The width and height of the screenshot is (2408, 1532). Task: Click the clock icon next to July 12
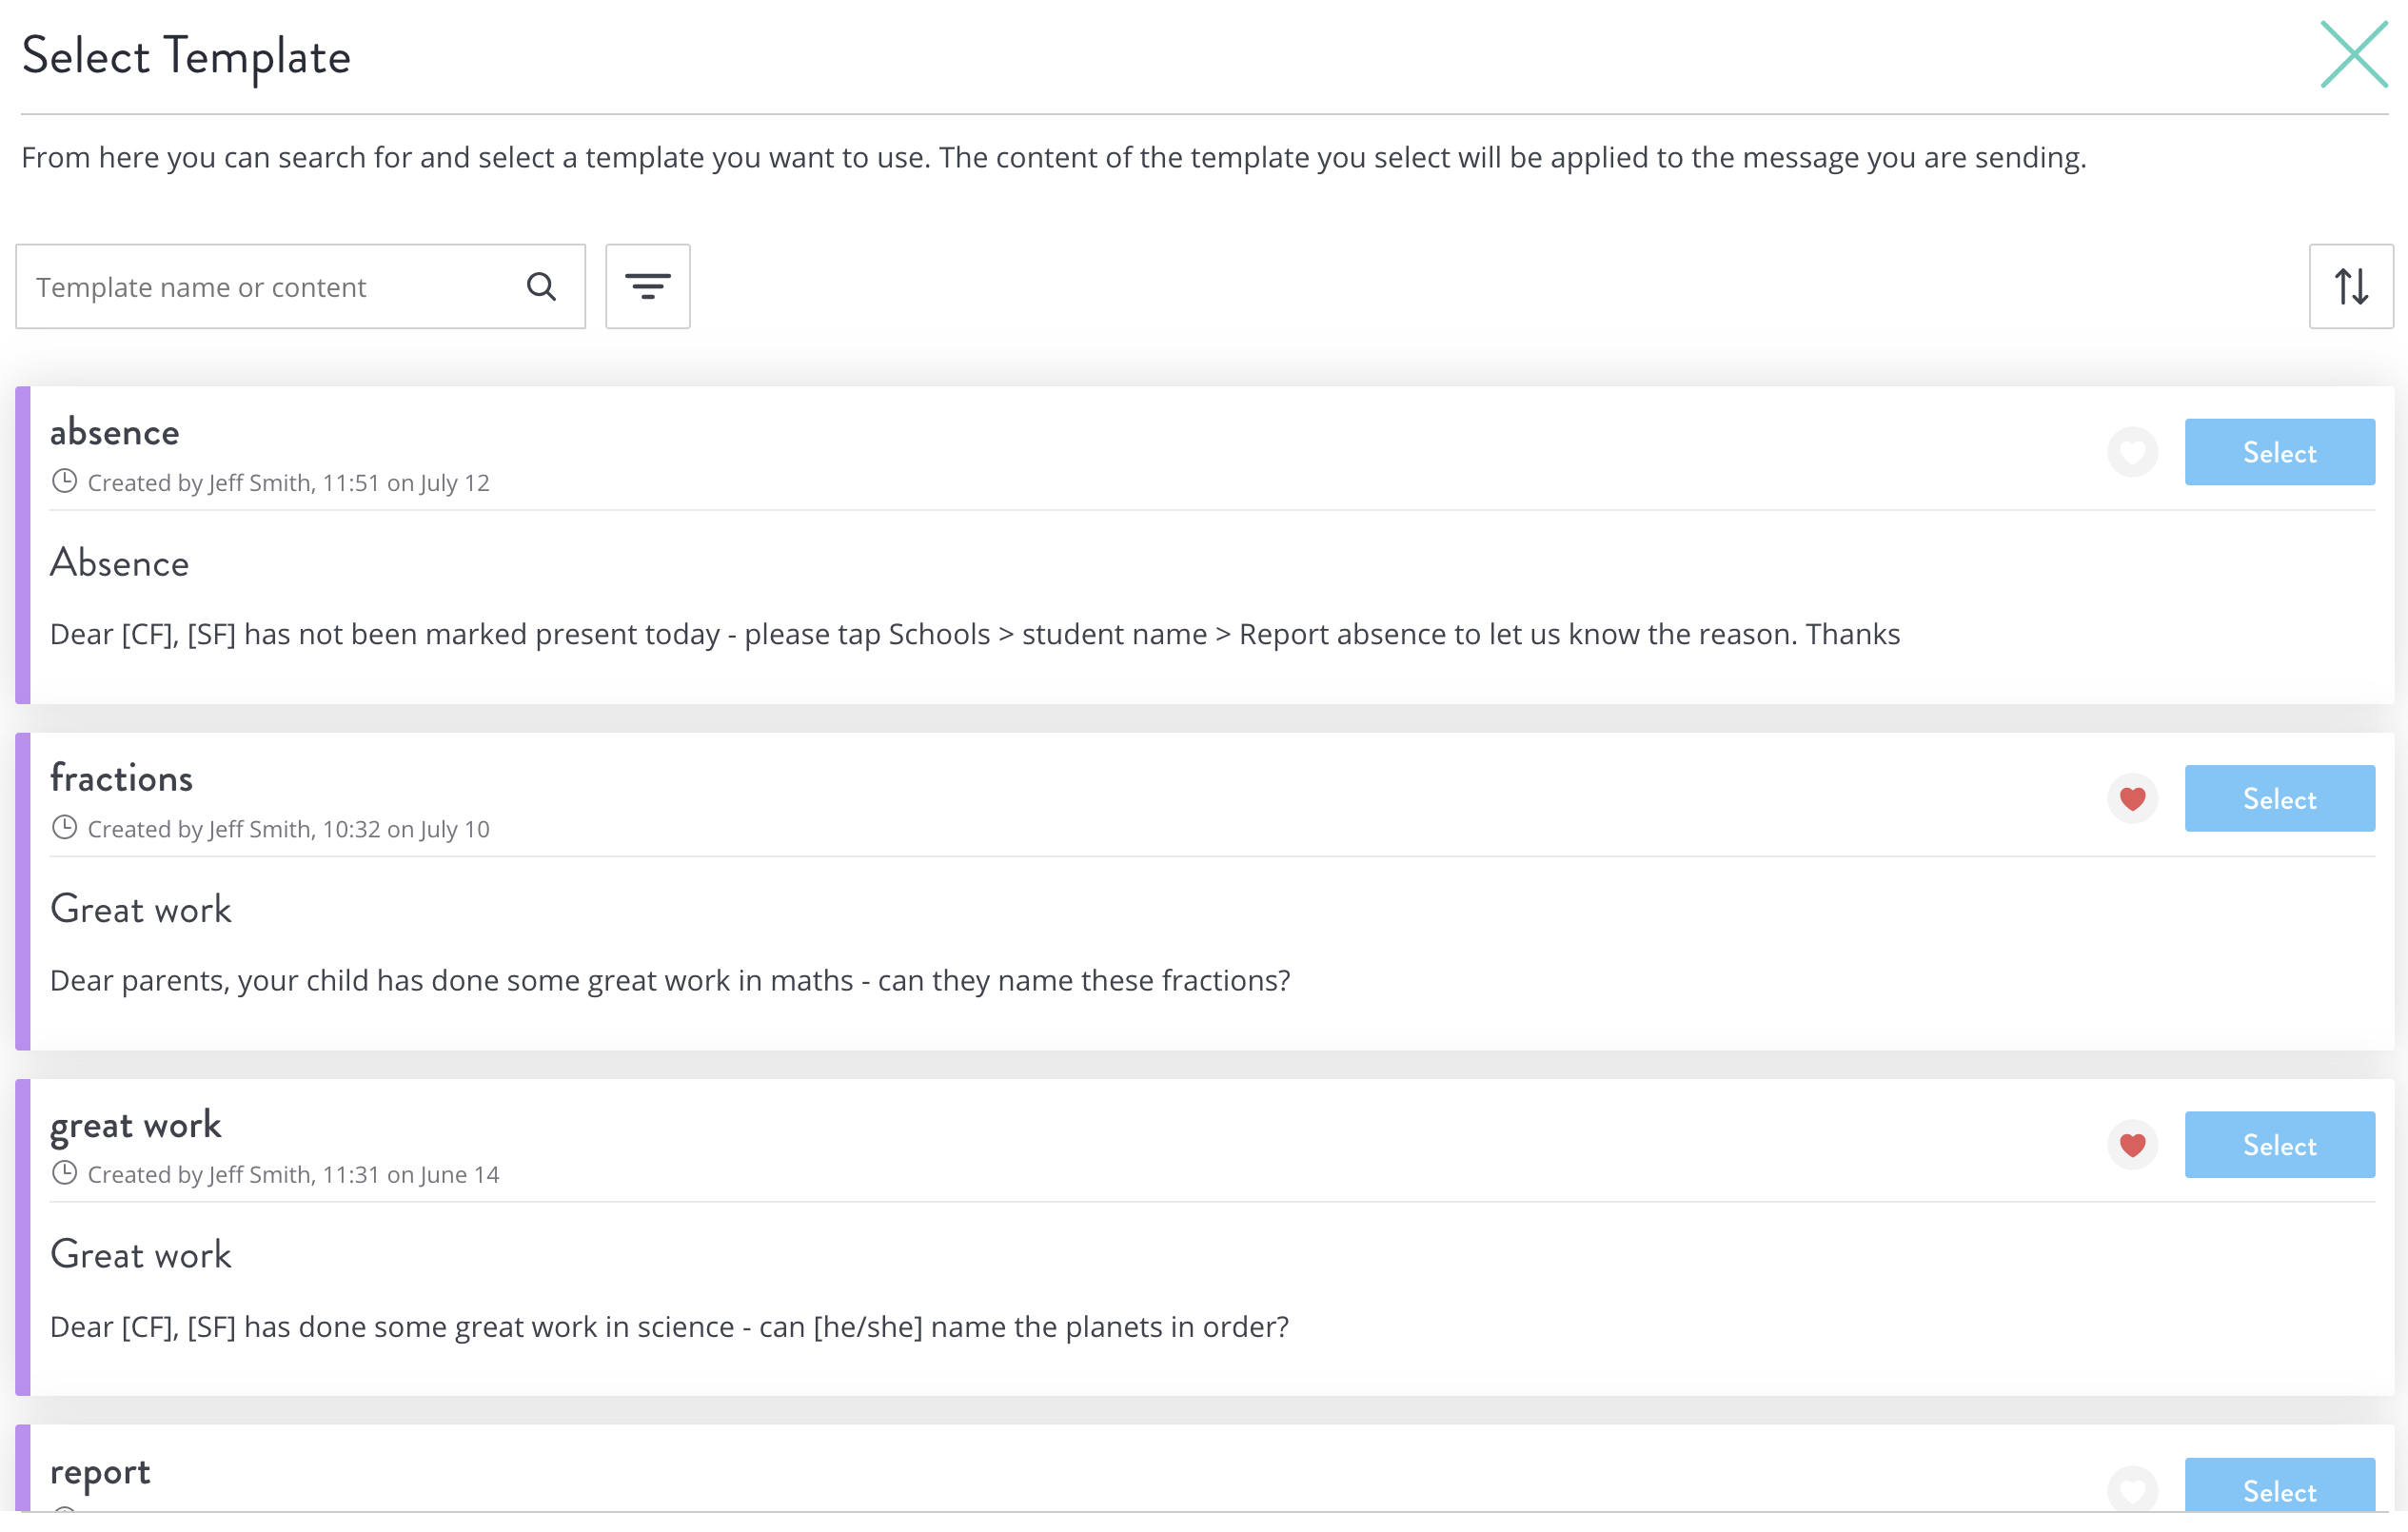tap(64, 482)
